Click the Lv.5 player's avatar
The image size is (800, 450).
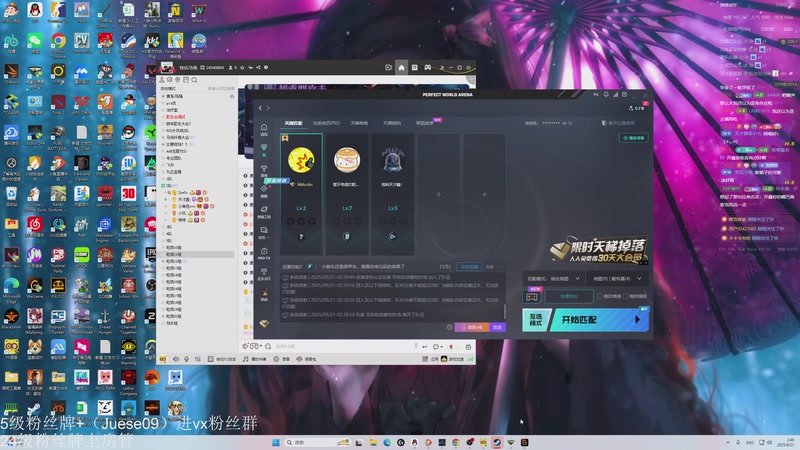(392, 160)
